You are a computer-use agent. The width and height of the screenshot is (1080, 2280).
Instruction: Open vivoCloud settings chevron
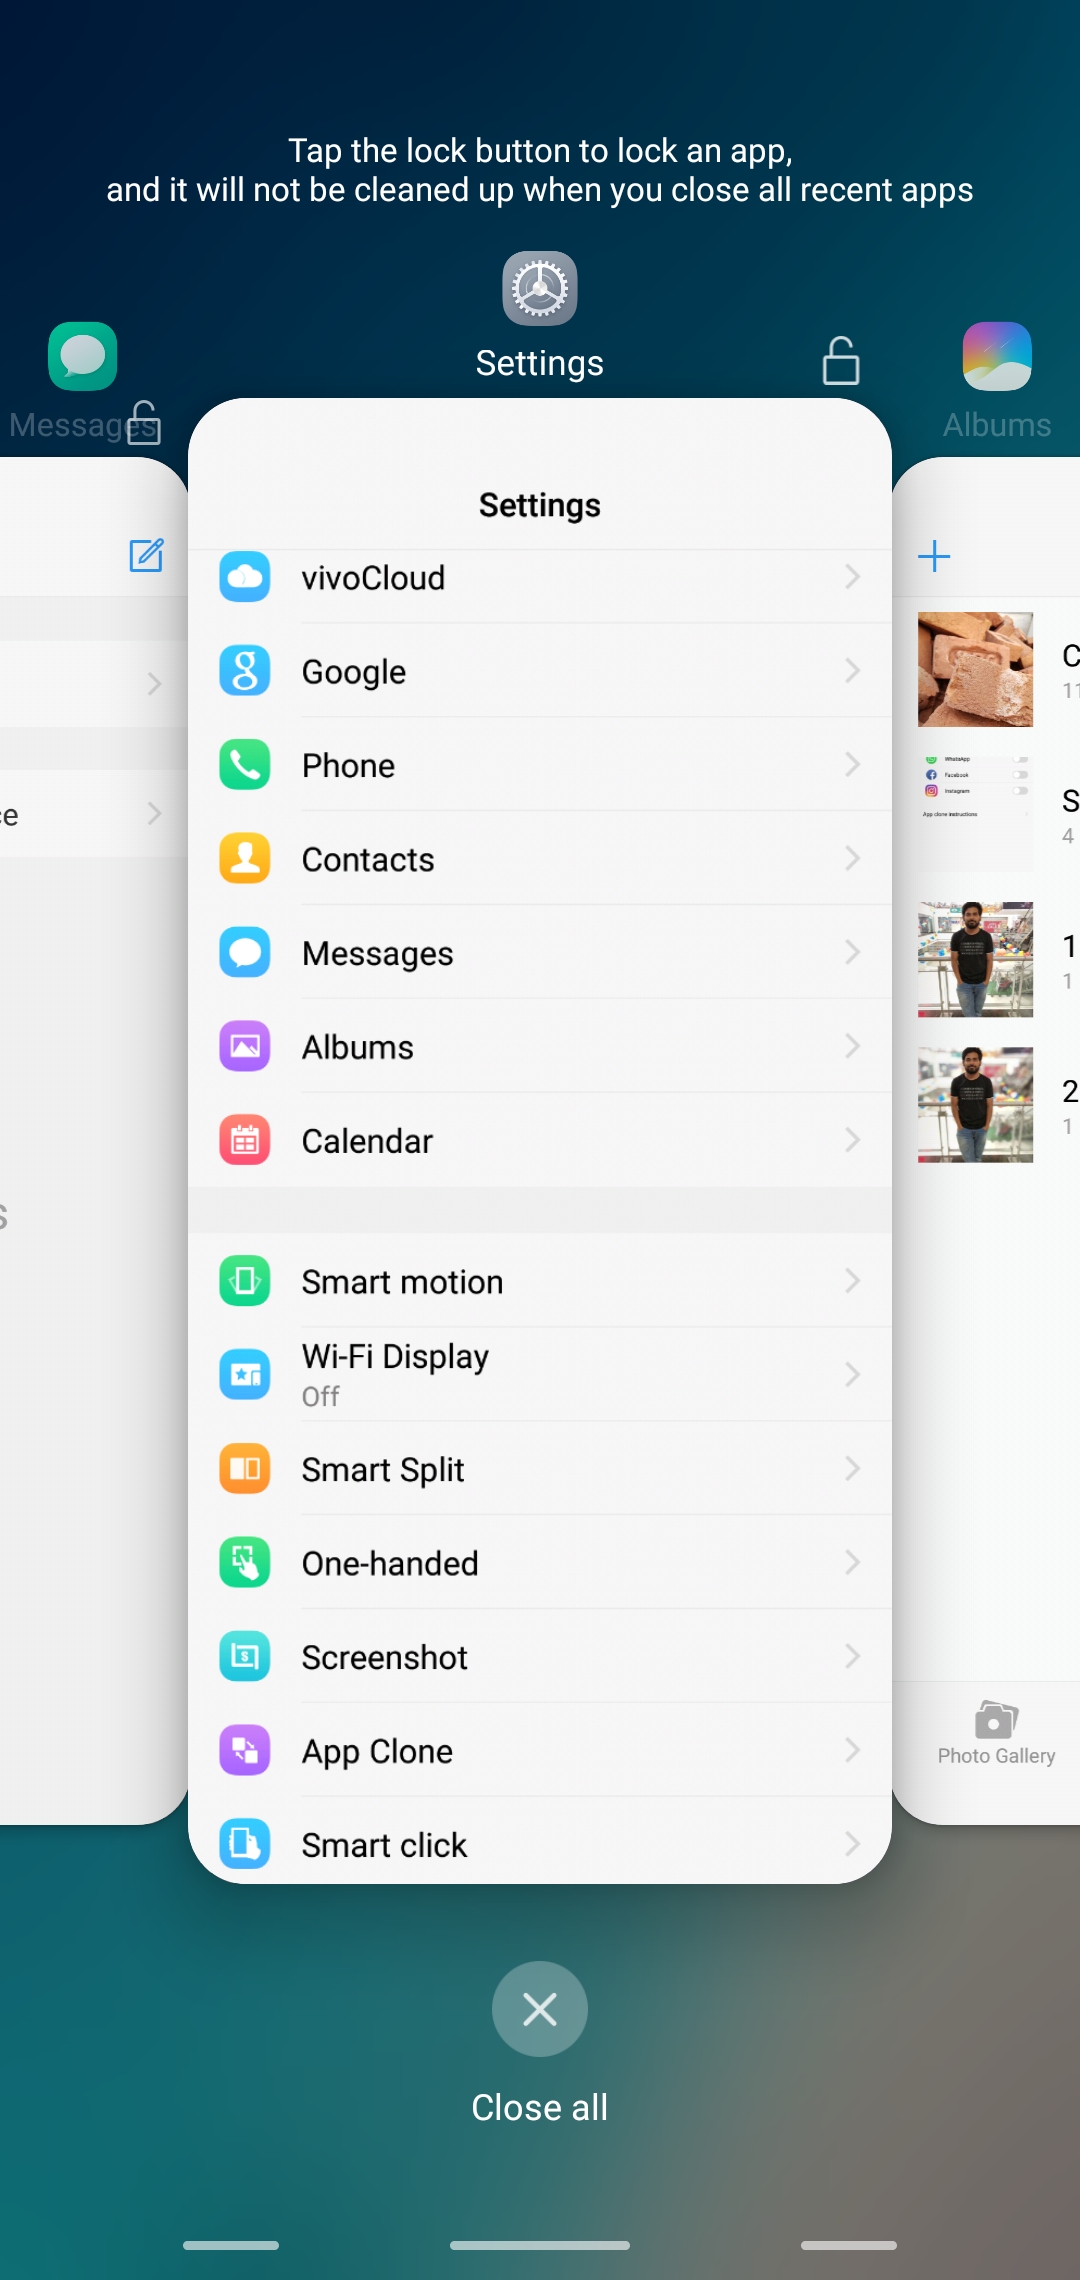pyautogui.click(x=852, y=577)
